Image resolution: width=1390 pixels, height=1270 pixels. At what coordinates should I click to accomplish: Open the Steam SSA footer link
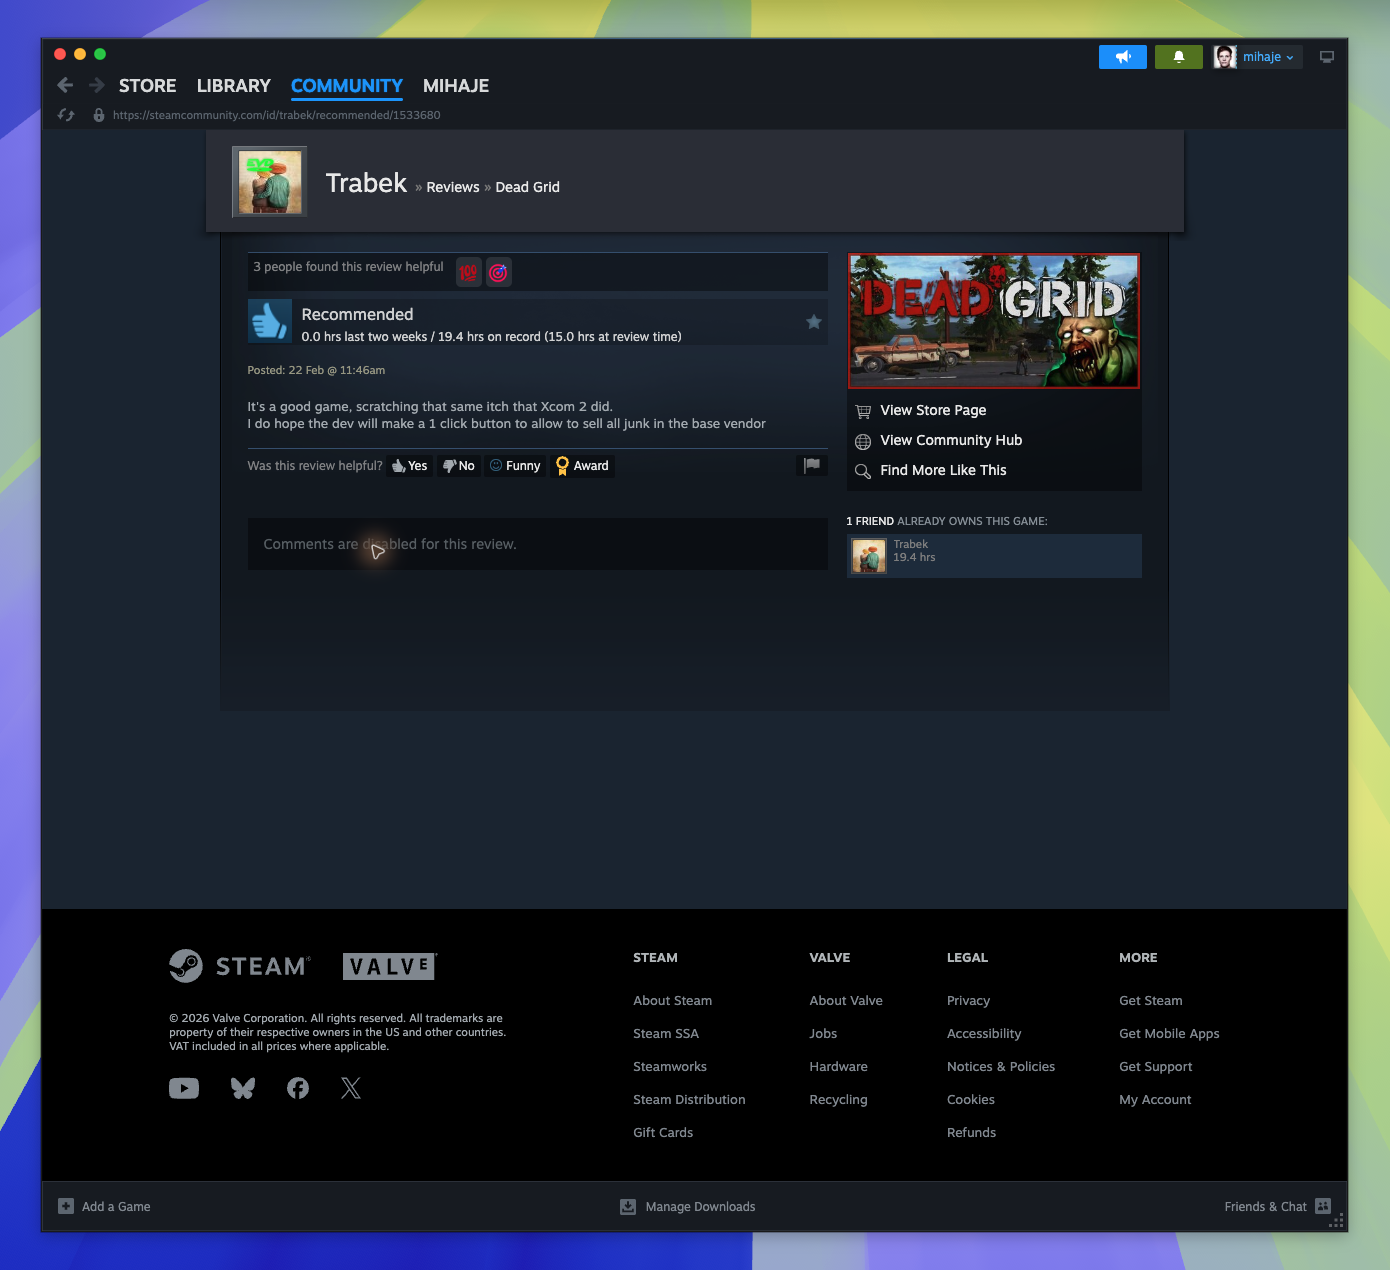coord(666,1033)
